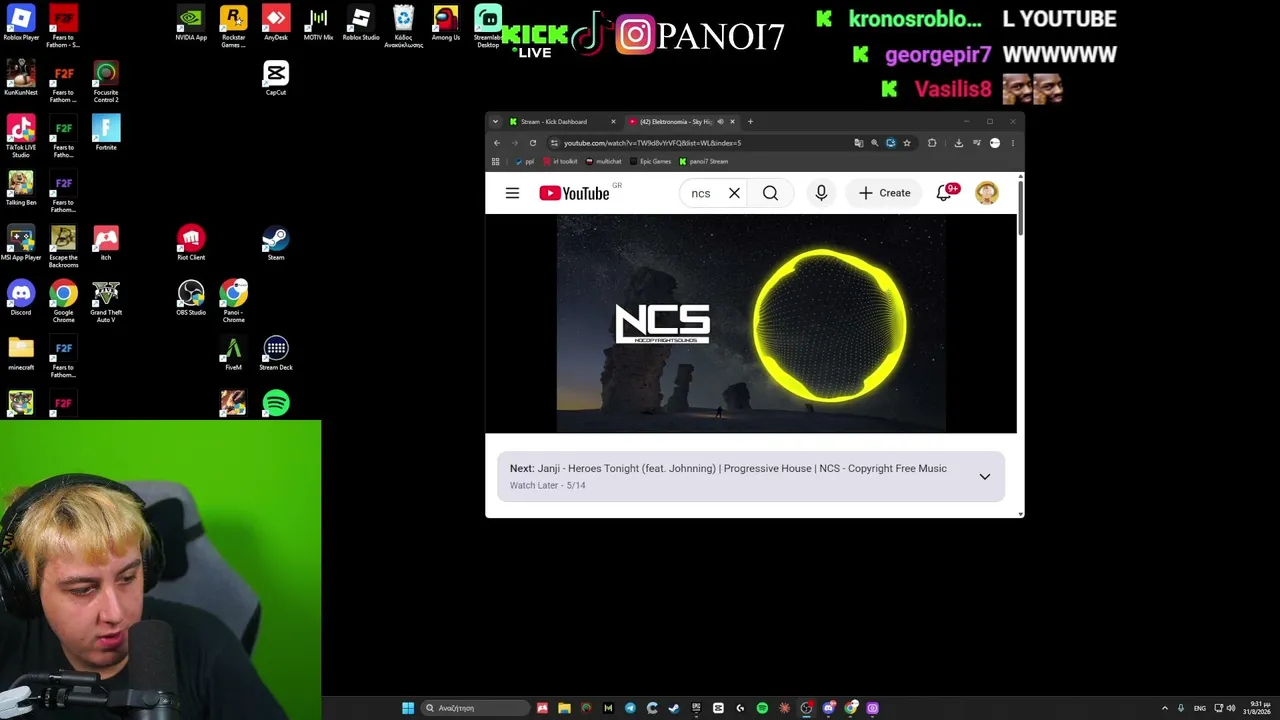
Task: Launch Fortnite from the desktop
Action: point(106,134)
